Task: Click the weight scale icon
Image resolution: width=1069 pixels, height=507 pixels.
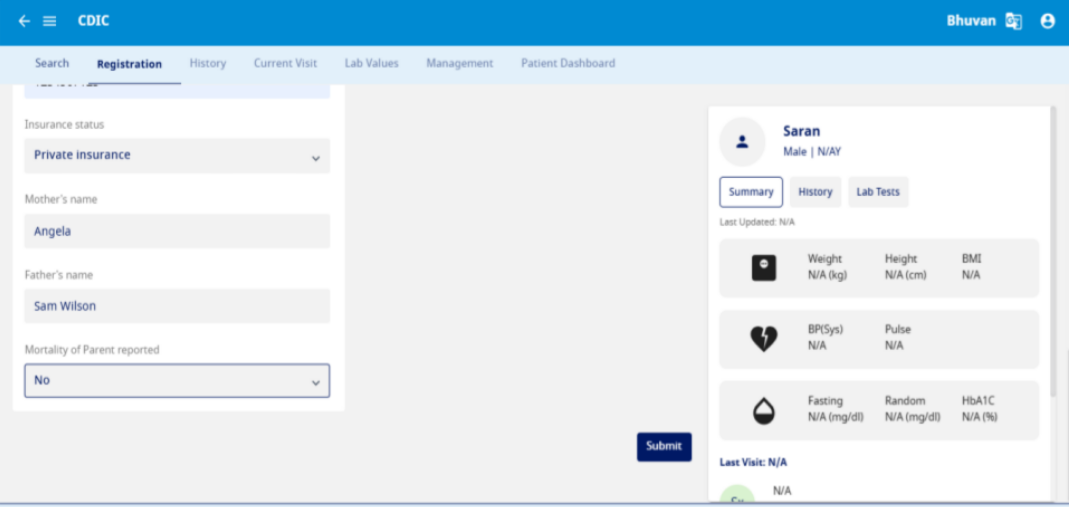Action: point(763,267)
